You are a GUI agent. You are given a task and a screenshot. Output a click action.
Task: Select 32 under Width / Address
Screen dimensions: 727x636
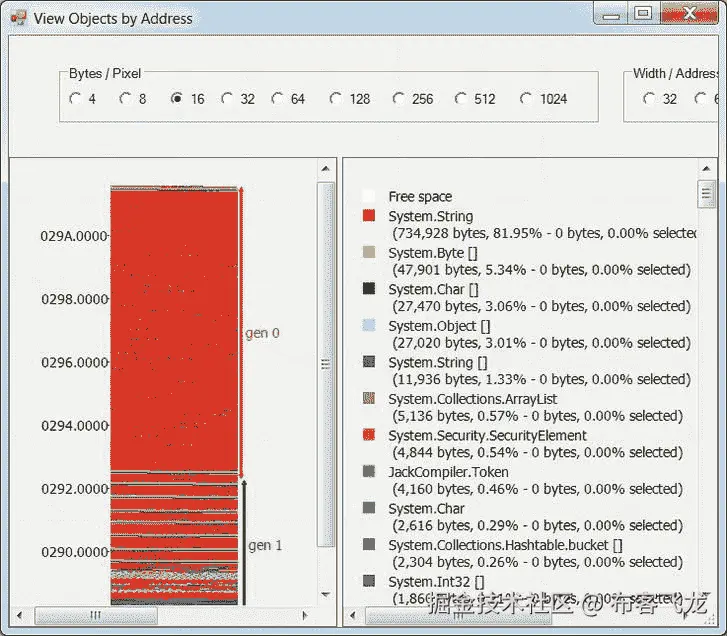click(x=650, y=98)
